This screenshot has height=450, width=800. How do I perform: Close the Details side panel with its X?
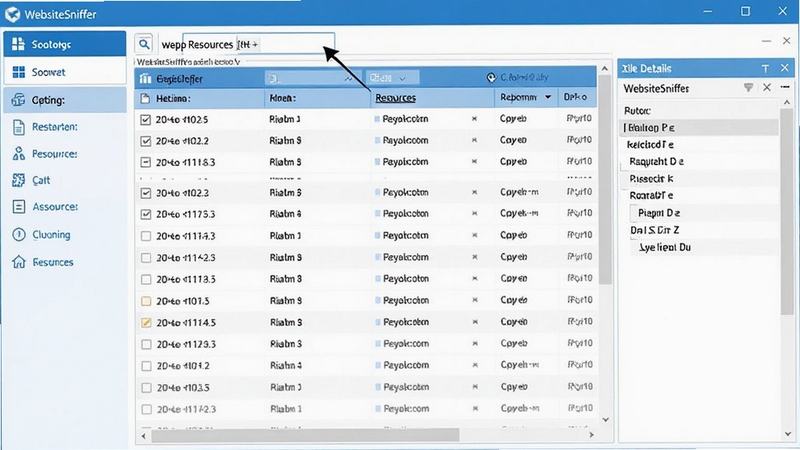pyautogui.click(x=785, y=68)
